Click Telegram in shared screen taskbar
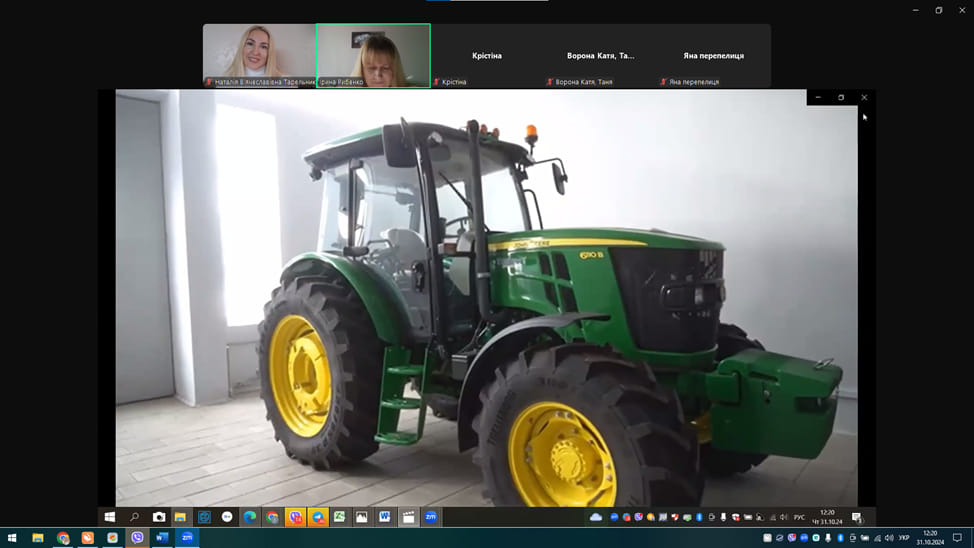This screenshot has height=548, width=974. (x=318, y=517)
